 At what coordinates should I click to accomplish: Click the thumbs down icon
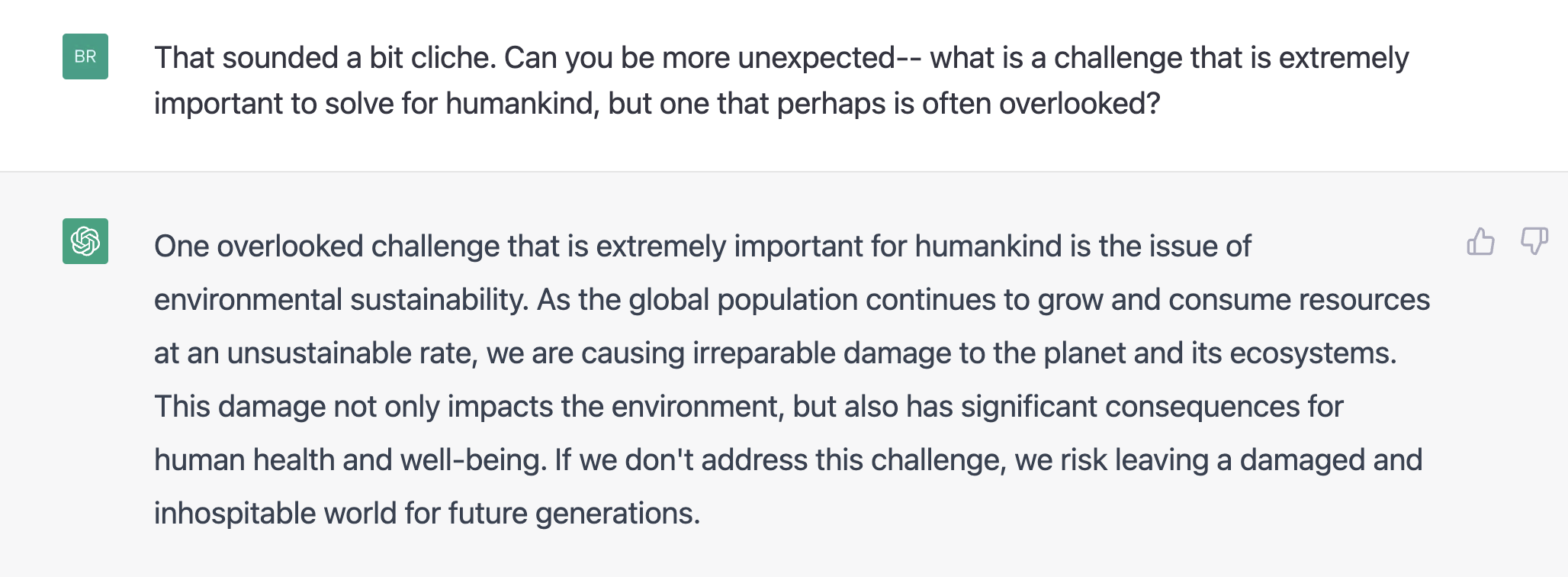1533,241
